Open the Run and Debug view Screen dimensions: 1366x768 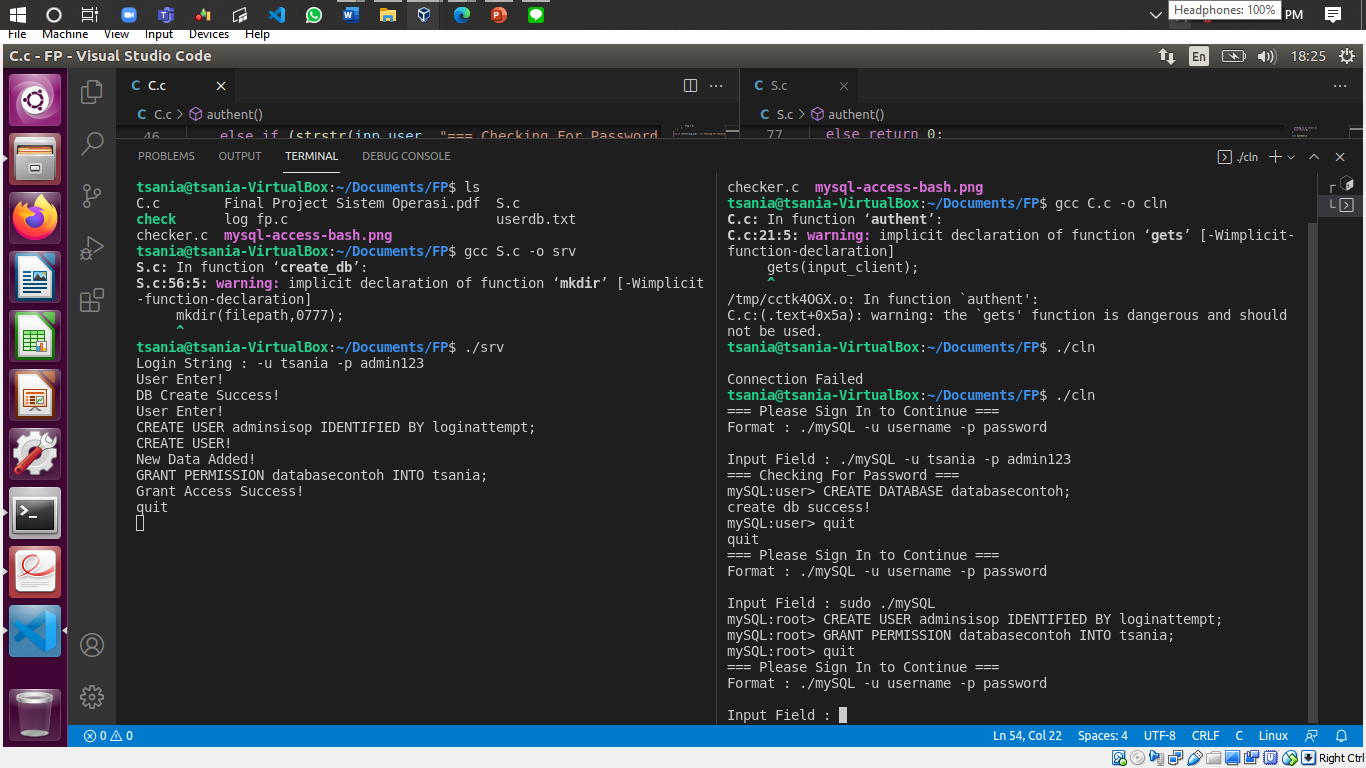pos(91,247)
